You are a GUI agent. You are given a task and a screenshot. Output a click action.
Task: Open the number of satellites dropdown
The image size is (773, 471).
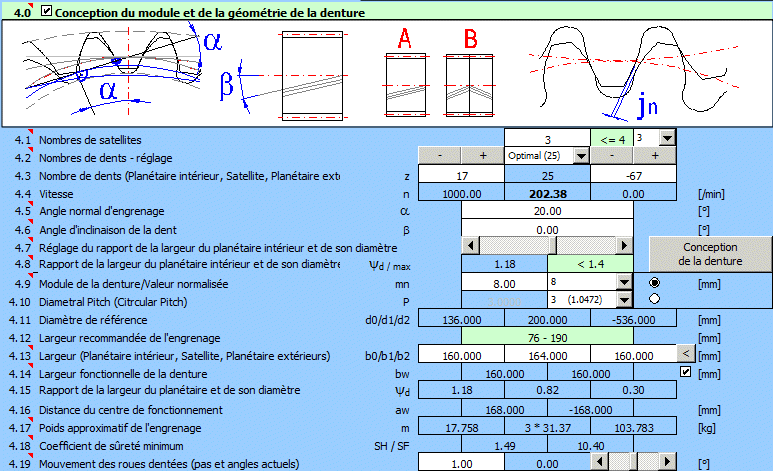click(x=667, y=138)
